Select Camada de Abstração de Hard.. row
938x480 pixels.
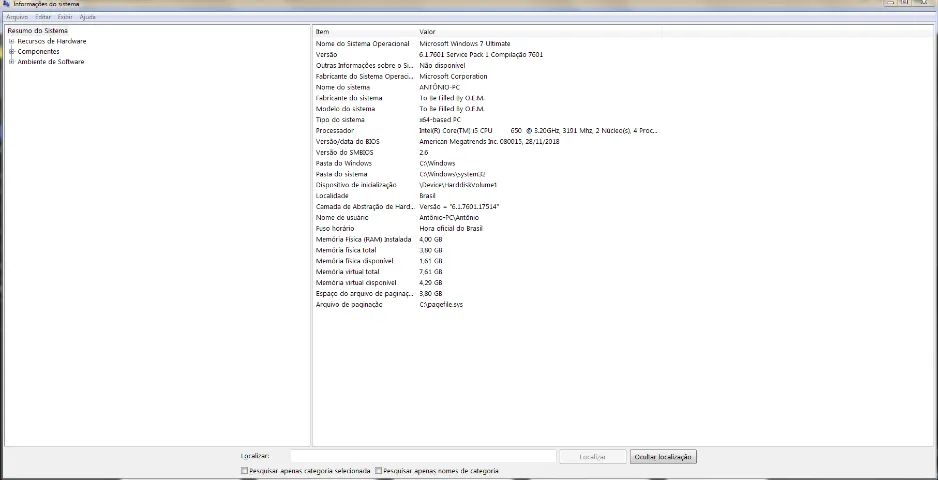(x=488, y=206)
